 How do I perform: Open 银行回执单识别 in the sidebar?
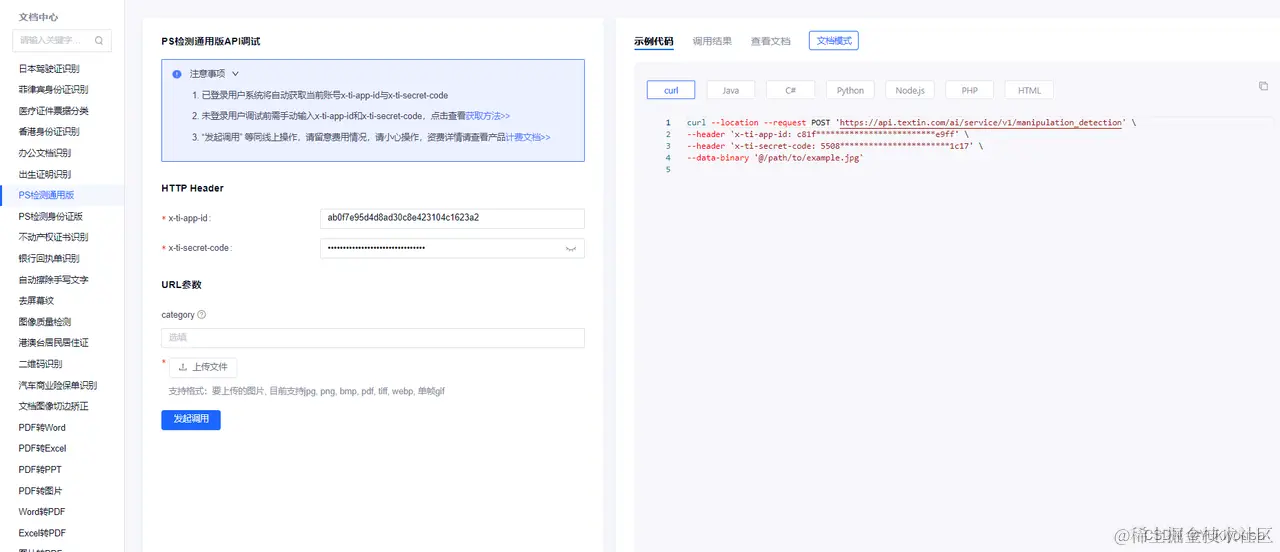coord(49,258)
